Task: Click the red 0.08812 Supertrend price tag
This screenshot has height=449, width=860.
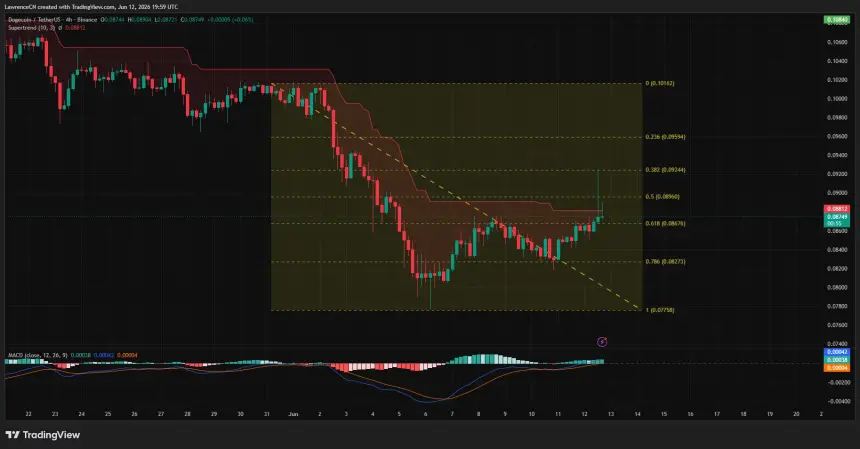Action: (837, 209)
